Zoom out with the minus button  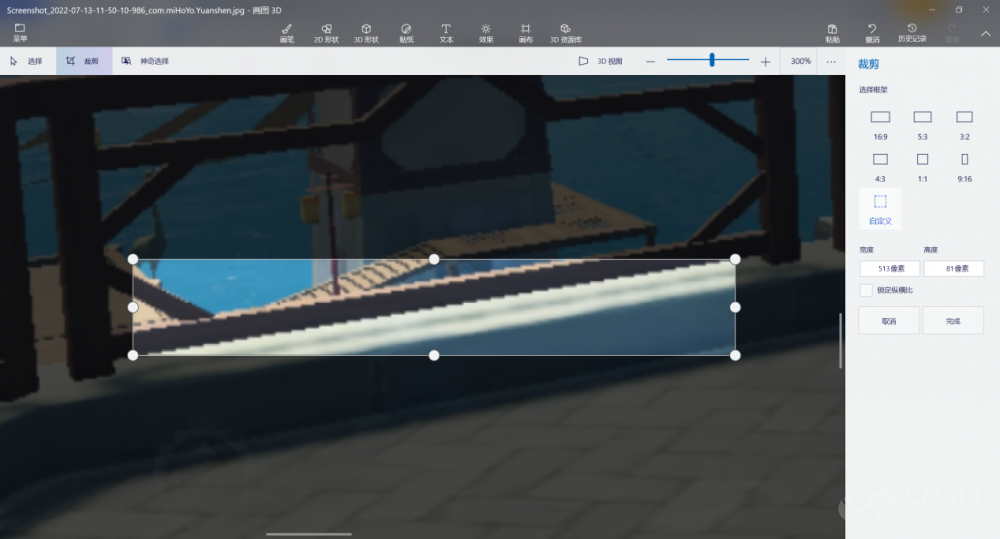pyautogui.click(x=650, y=61)
